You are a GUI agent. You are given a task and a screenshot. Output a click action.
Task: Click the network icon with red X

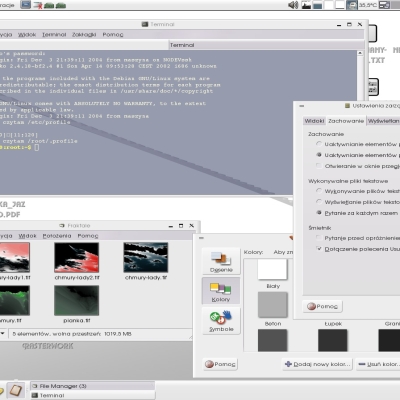coord(38,5)
